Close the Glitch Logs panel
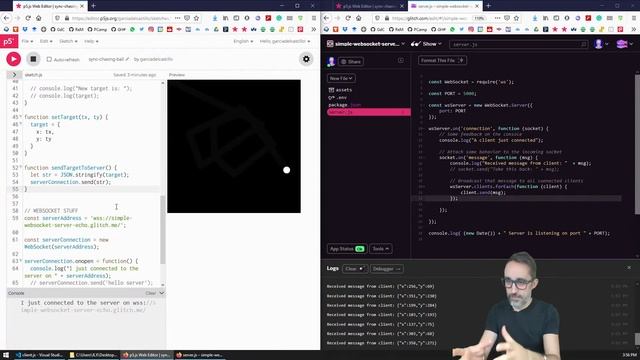640x360 pixels. 629,267
